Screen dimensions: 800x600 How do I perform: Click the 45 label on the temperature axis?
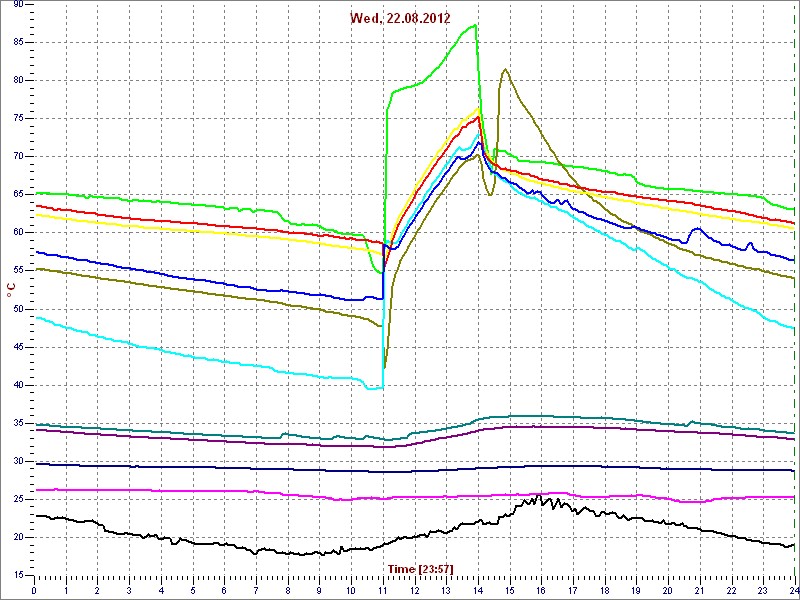(17, 347)
